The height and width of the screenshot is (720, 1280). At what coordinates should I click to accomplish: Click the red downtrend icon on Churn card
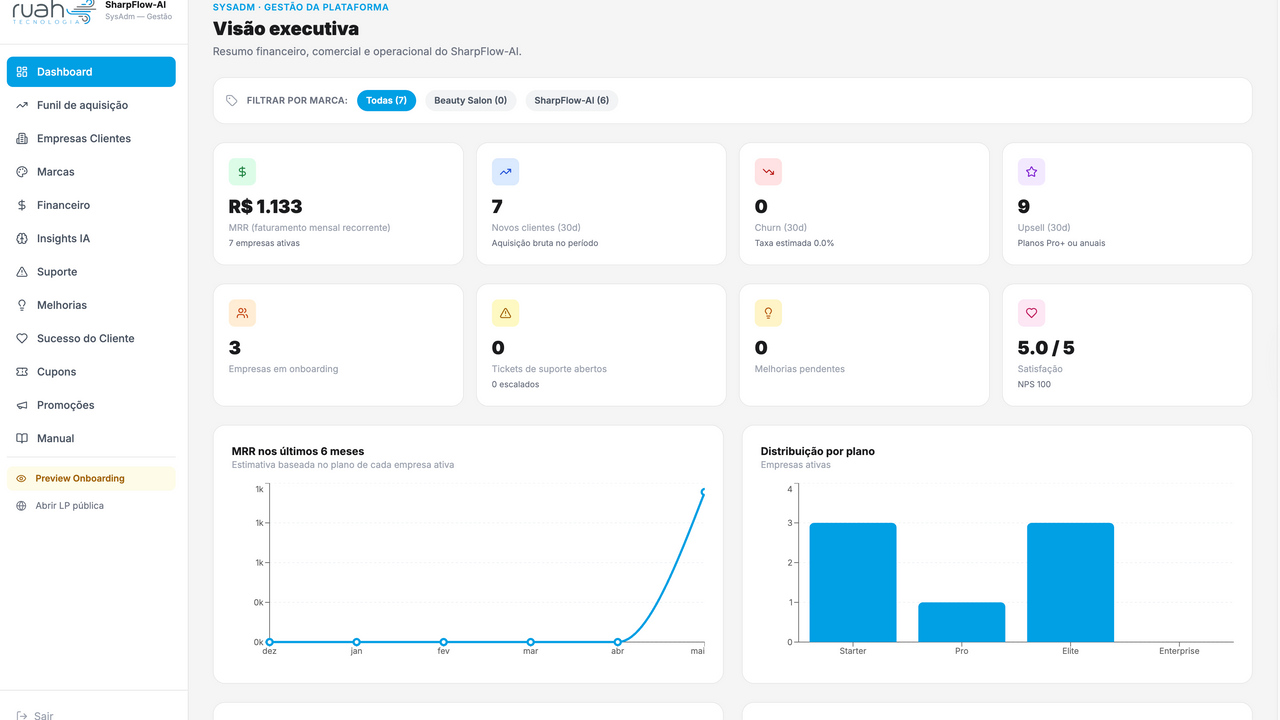[x=768, y=172]
